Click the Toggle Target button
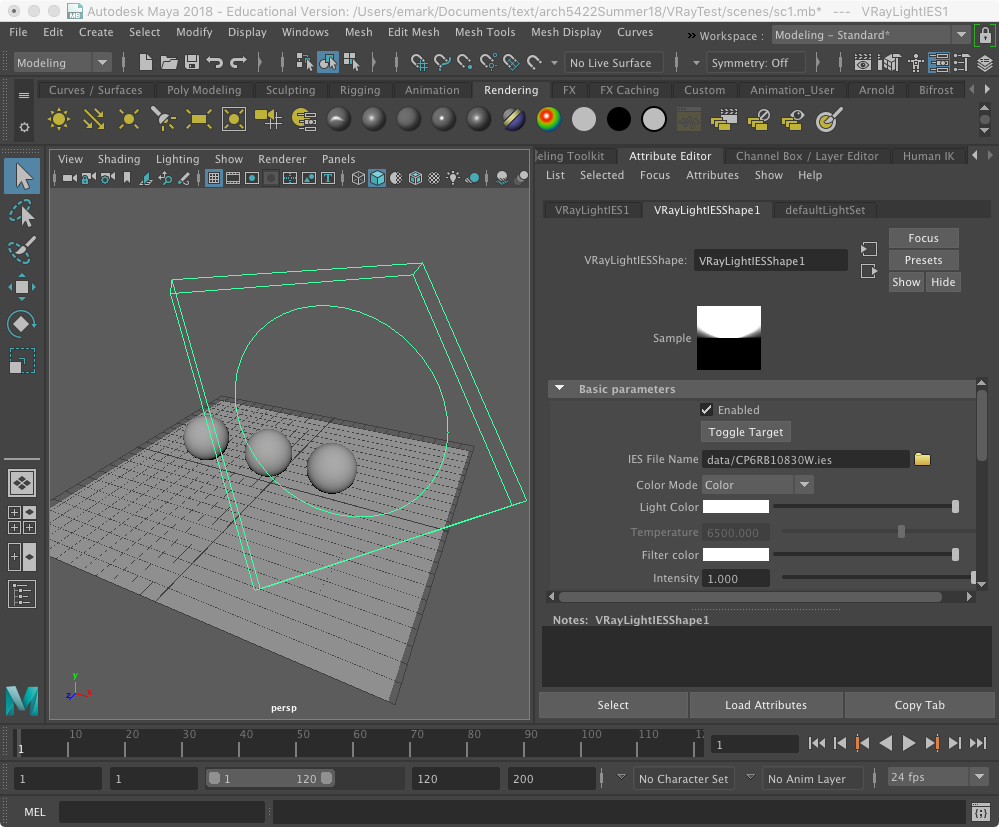999x827 pixels. tap(745, 432)
